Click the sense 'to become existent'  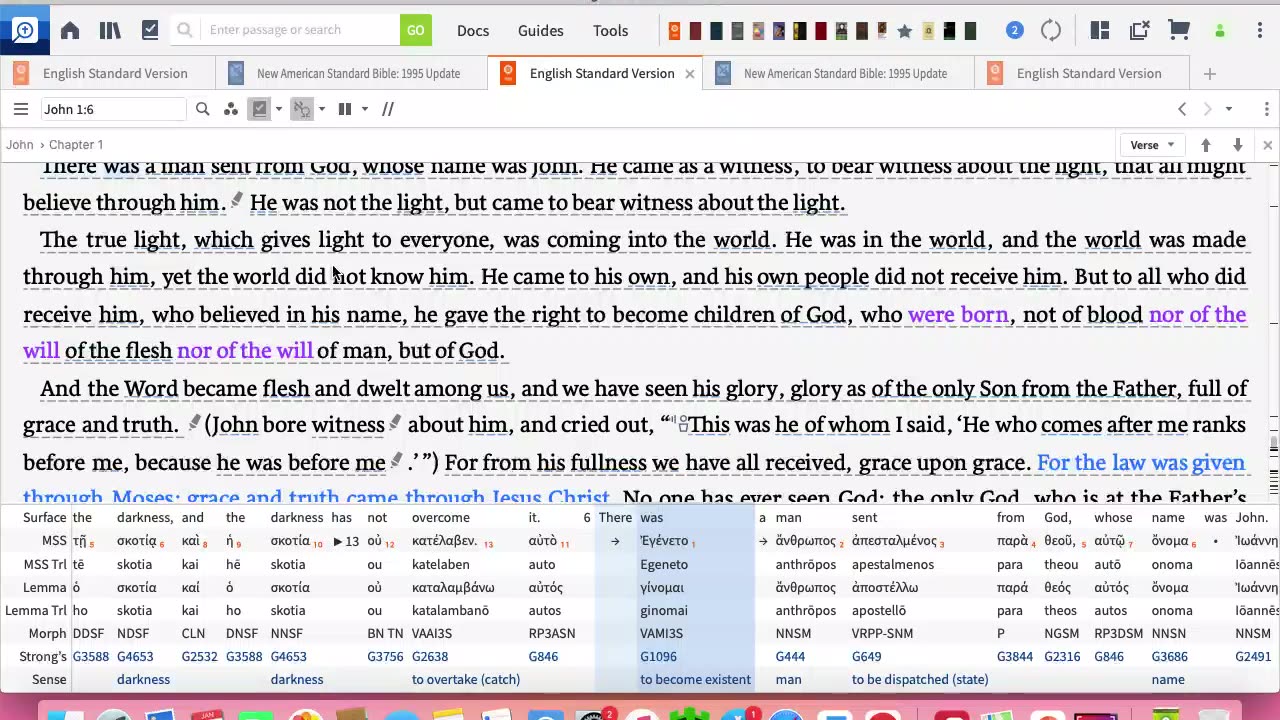[695, 679]
